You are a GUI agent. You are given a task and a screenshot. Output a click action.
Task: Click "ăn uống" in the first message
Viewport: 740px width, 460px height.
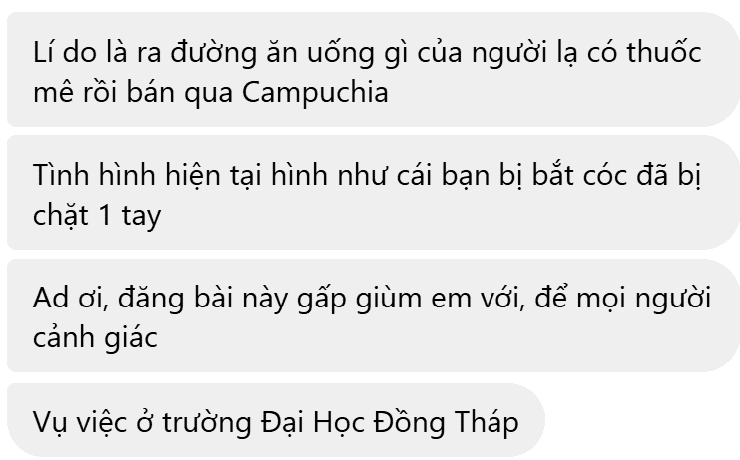point(320,53)
